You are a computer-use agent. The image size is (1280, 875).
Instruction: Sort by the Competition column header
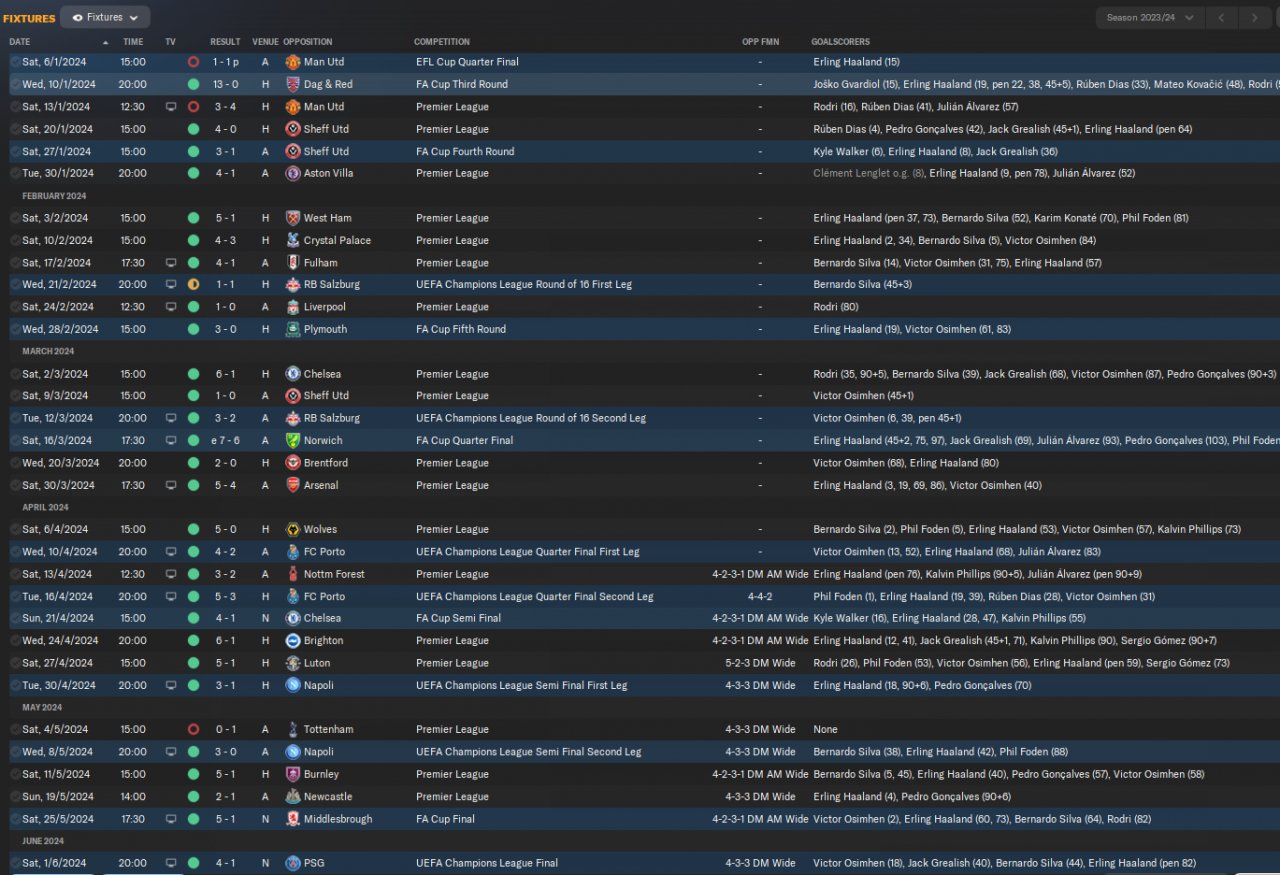[442, 42]
